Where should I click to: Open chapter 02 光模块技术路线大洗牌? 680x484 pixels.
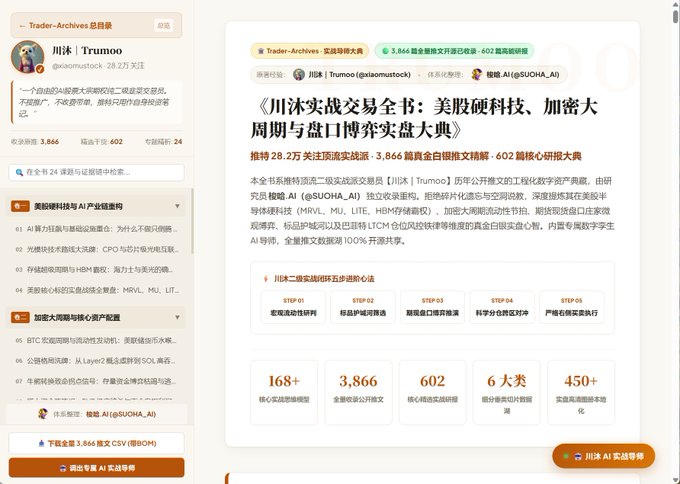(x=96, y=249)
